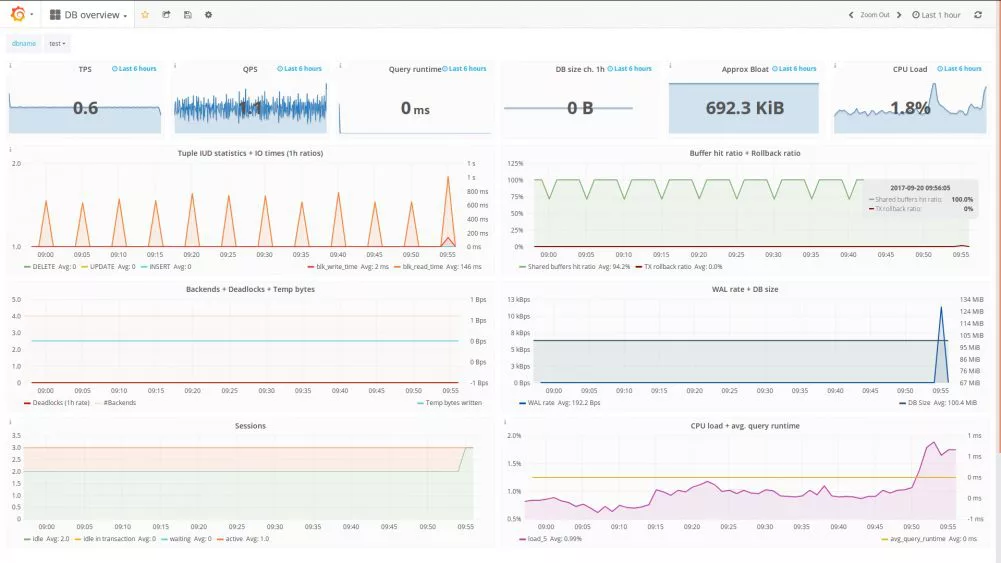
Task: Open the Grafana logo main menu
Action: coord(18,14)
